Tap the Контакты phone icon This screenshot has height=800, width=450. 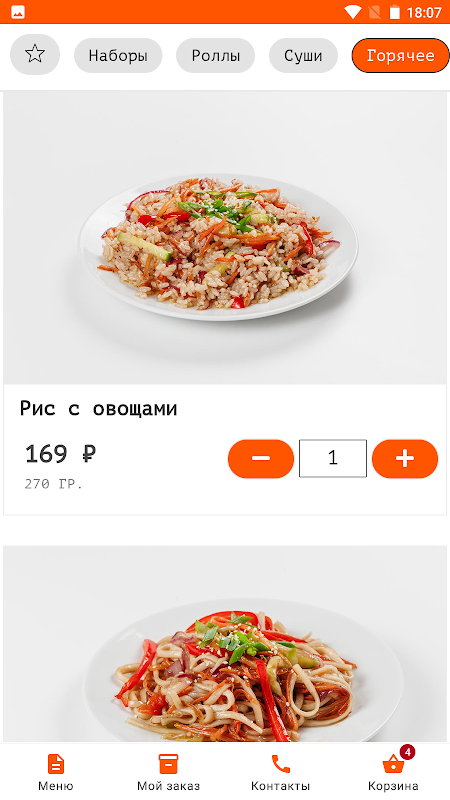280,764
